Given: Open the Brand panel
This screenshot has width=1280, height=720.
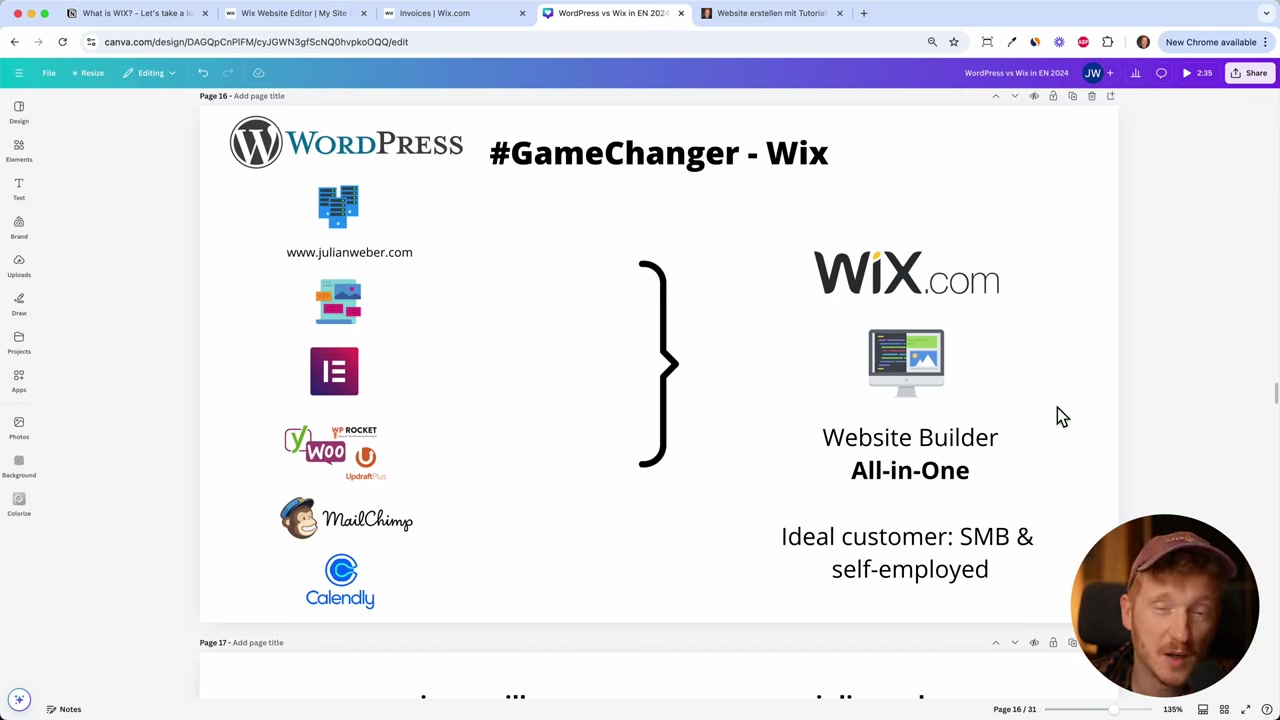Looking at the screenshot, I should (18, 227).
